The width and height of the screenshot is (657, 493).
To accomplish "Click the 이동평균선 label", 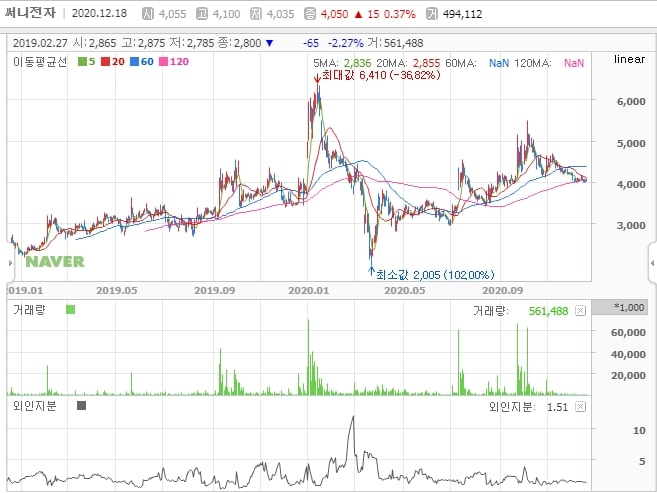I will tap(40, 62).
